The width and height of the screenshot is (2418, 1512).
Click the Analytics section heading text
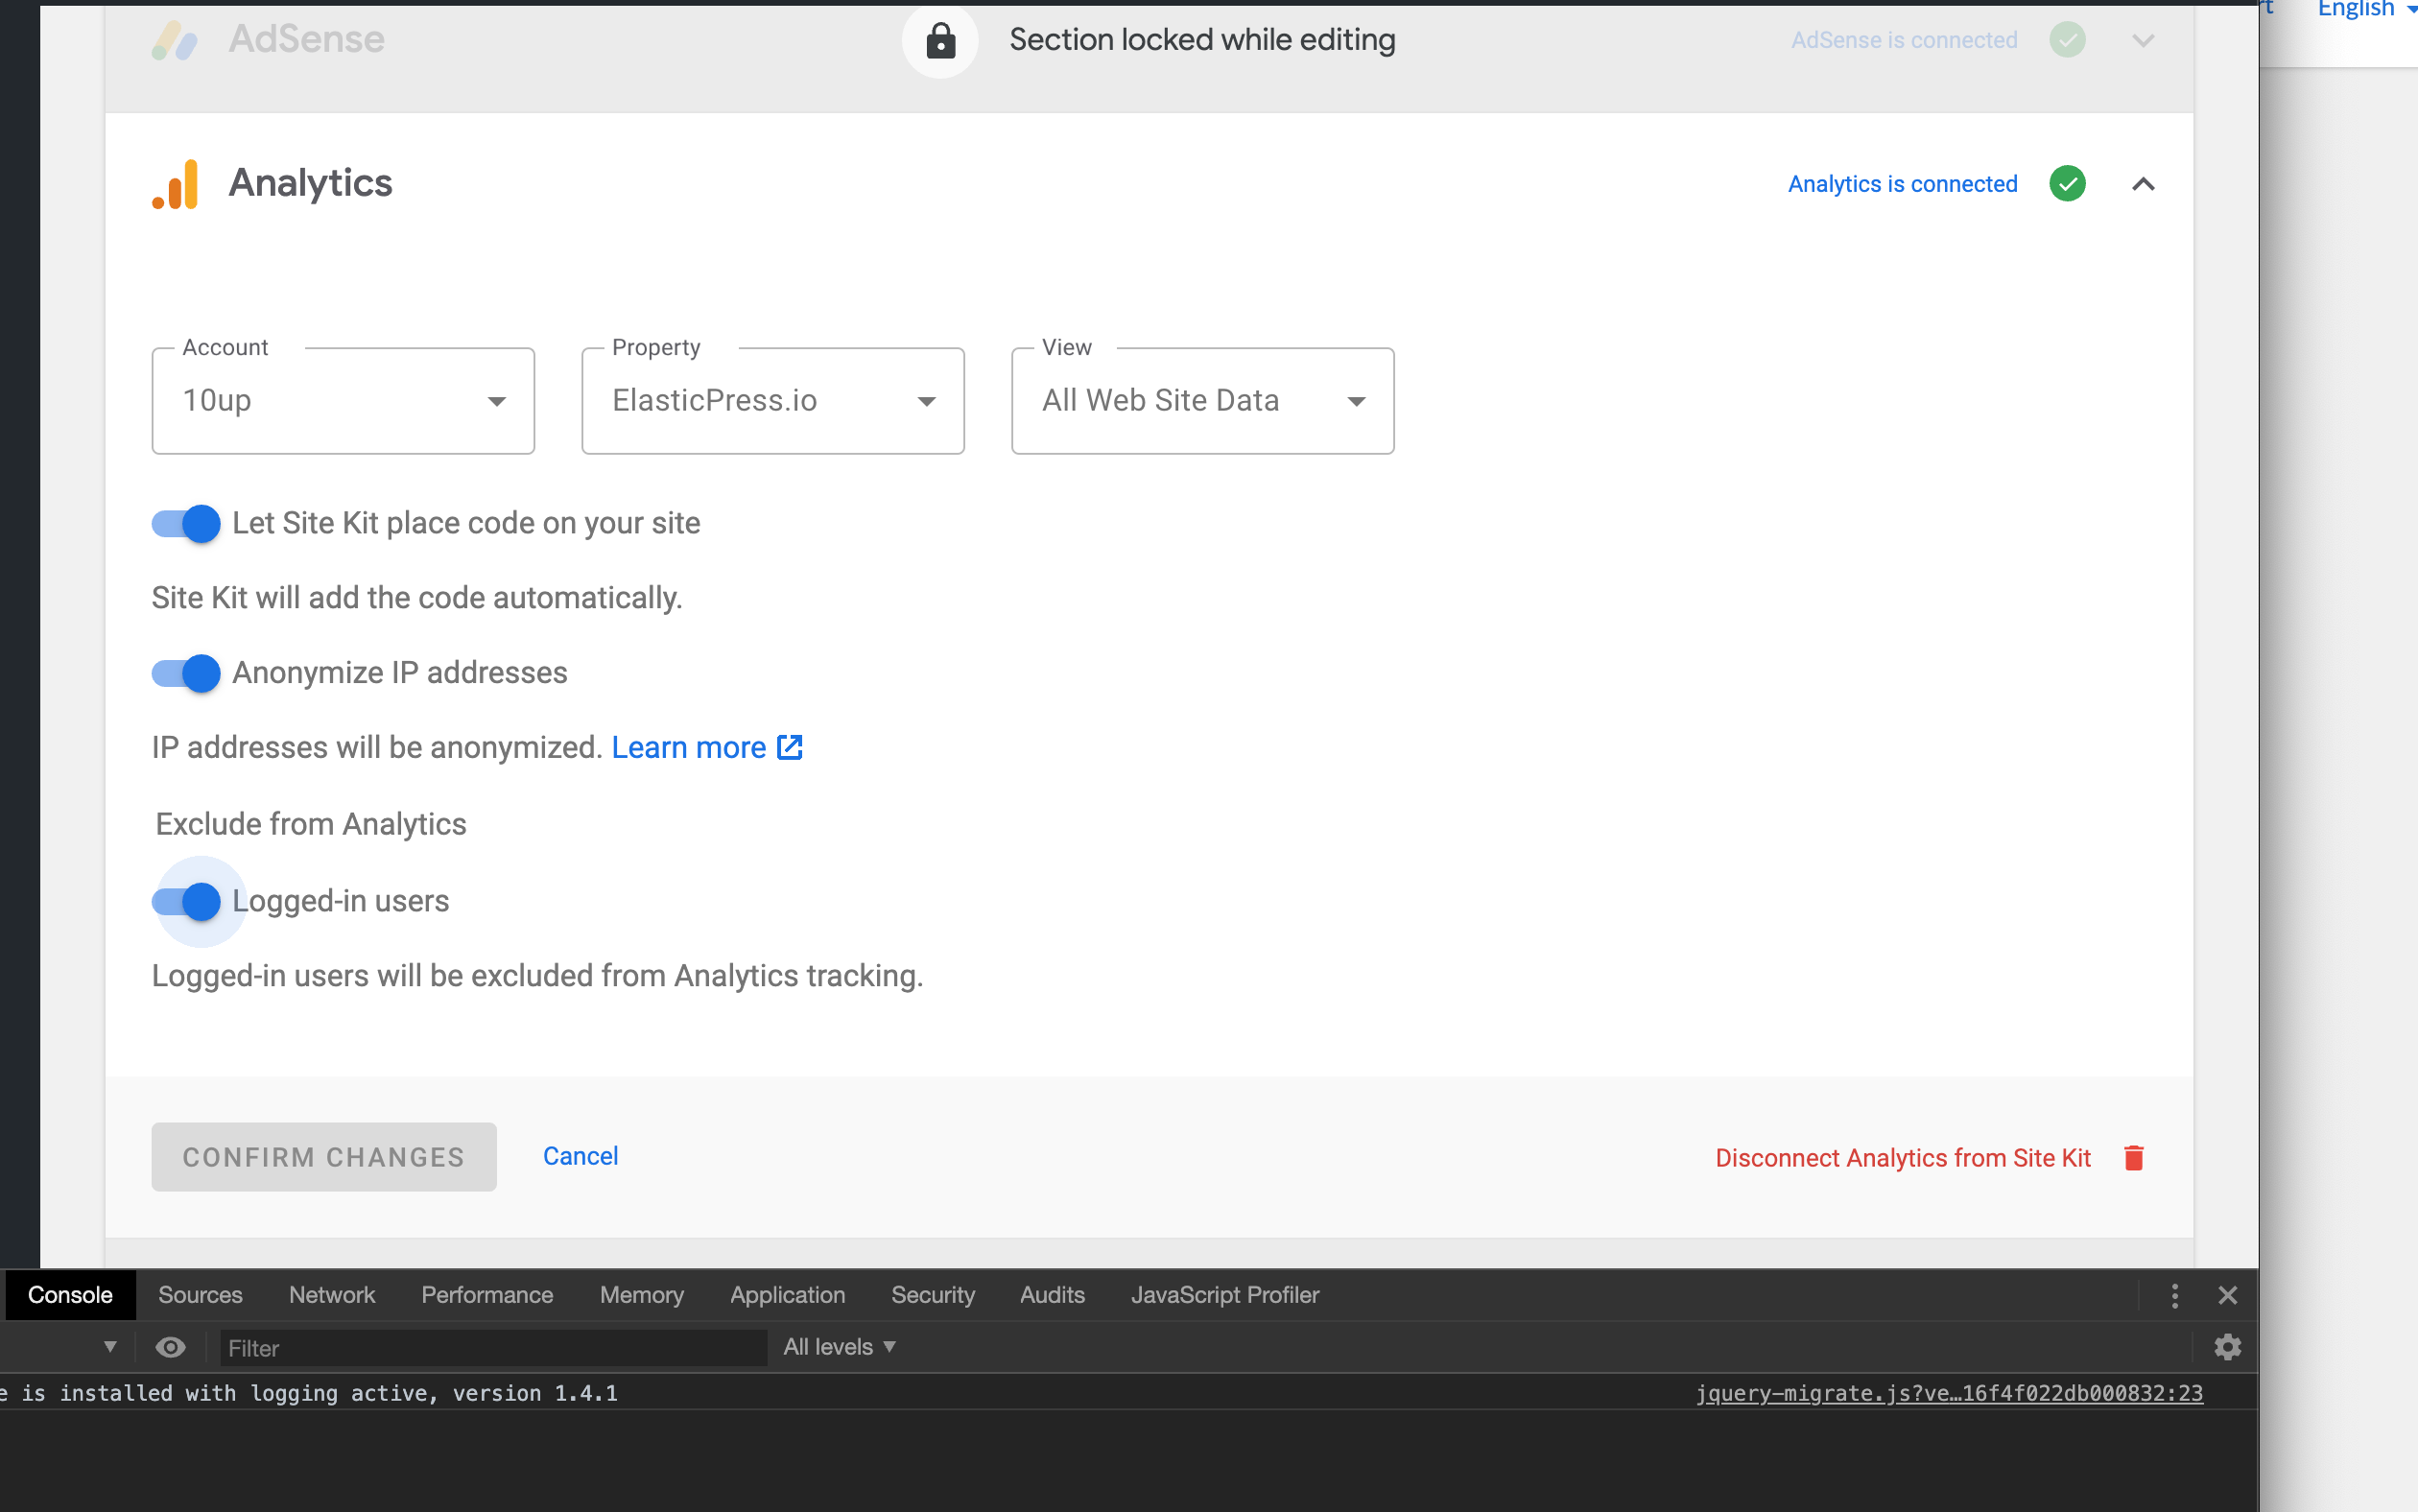coord(311,183)
